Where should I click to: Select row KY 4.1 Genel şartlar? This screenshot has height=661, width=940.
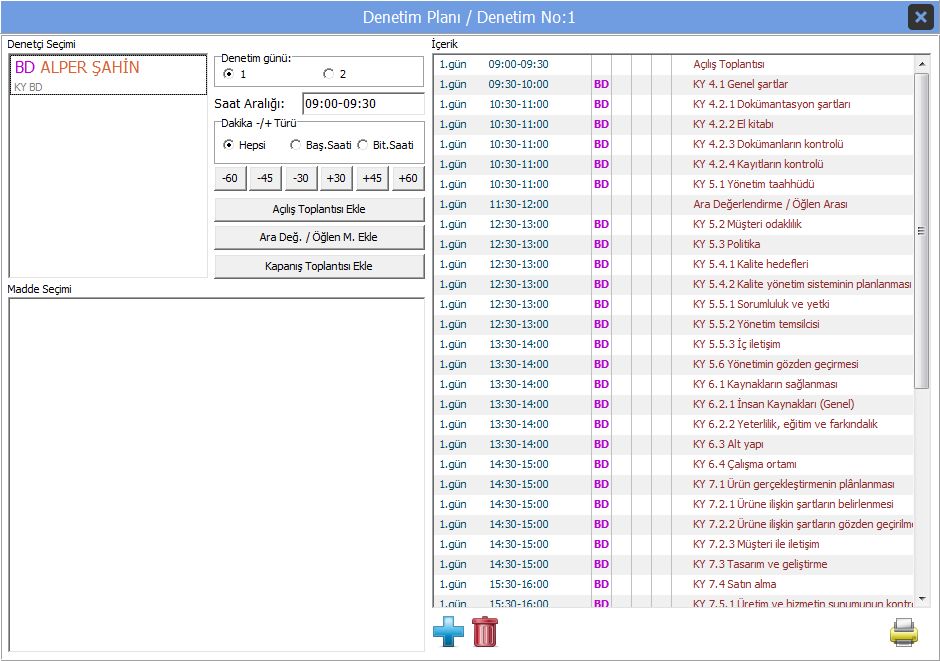[673, 84]
